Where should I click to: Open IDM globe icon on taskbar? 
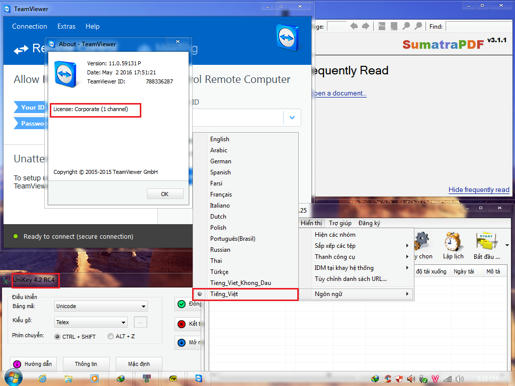(x=120, y=379)
